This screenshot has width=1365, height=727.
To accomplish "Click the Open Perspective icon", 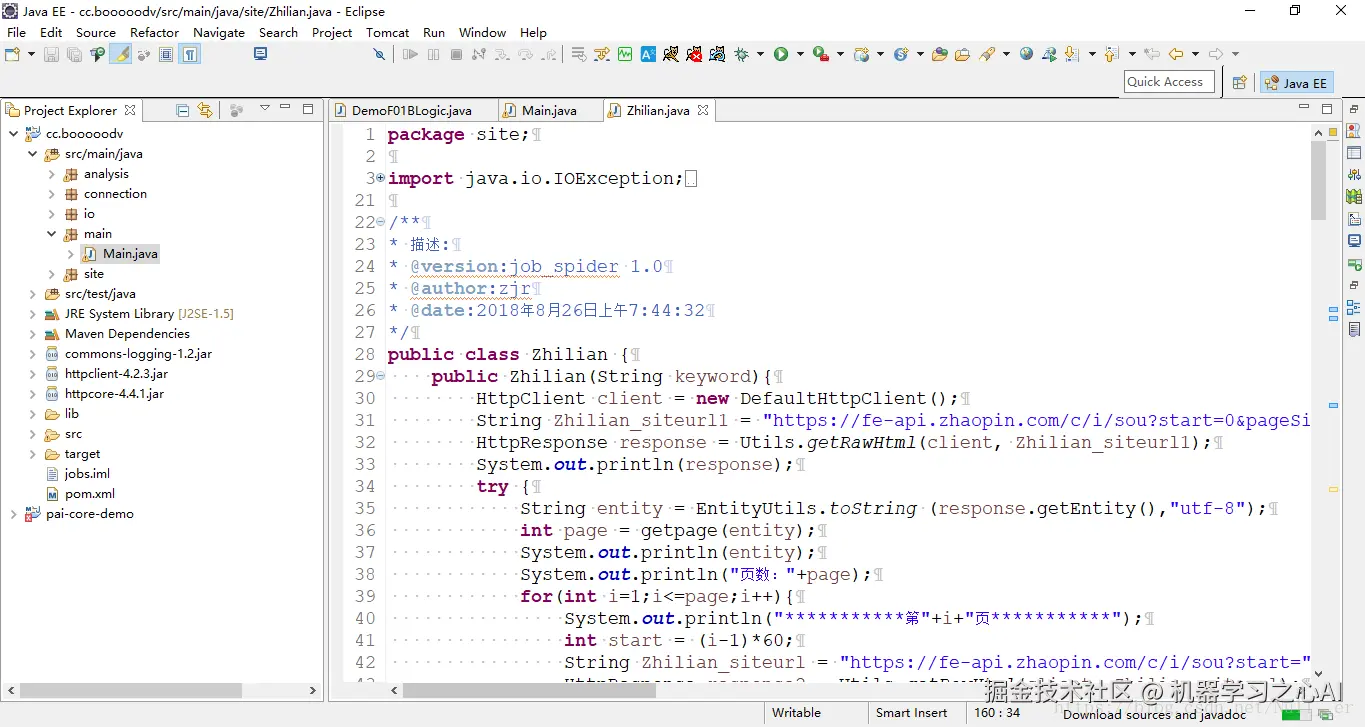I will [x=1240, y=83].
